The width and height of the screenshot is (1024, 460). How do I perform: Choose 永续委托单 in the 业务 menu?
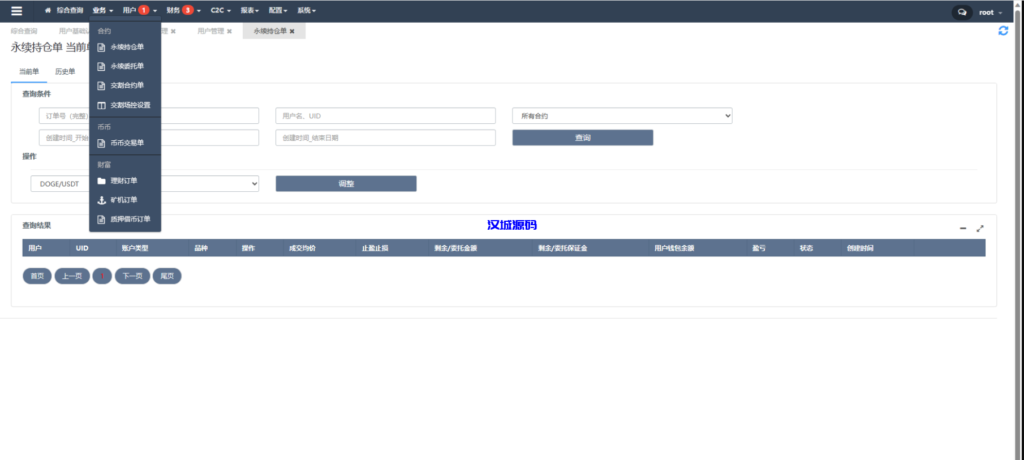click(x=126, y=66)
